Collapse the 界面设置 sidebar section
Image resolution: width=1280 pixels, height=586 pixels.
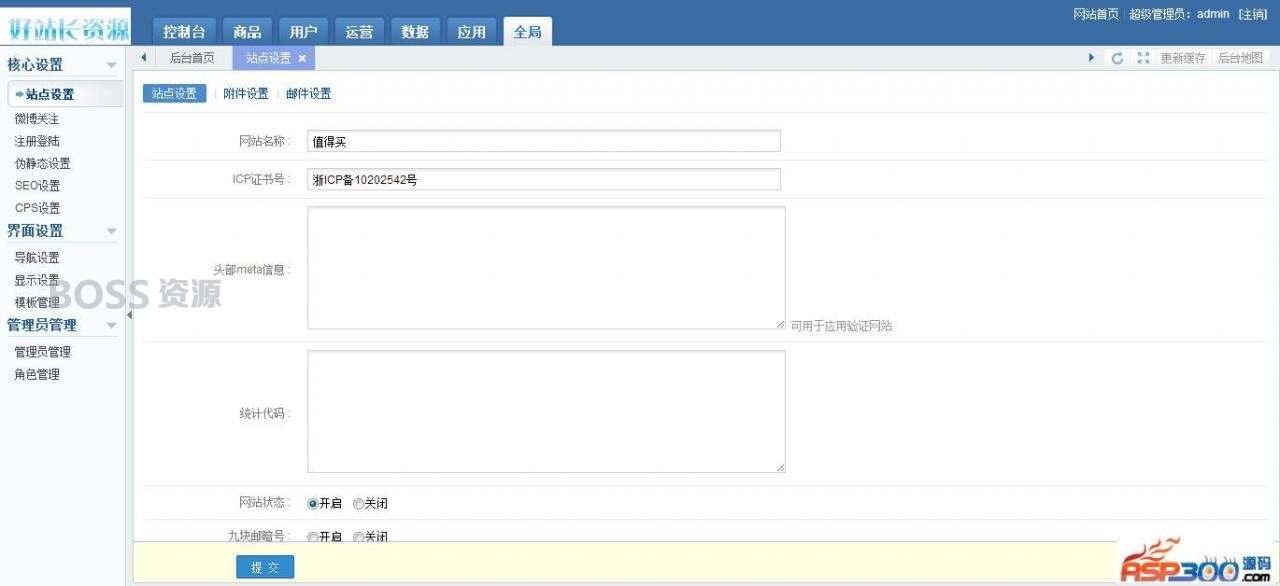111,231
